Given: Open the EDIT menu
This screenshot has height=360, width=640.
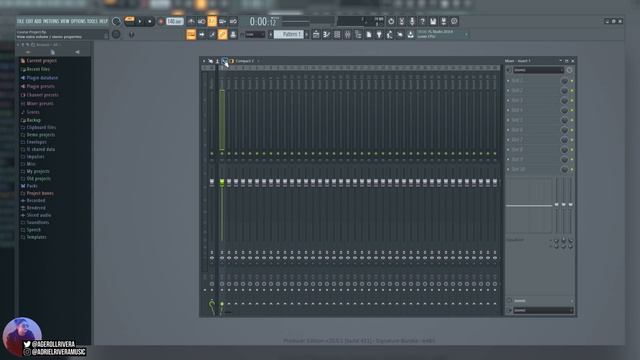Looking at the screenshot, I should pyautogui.click(x=29, y=21).
